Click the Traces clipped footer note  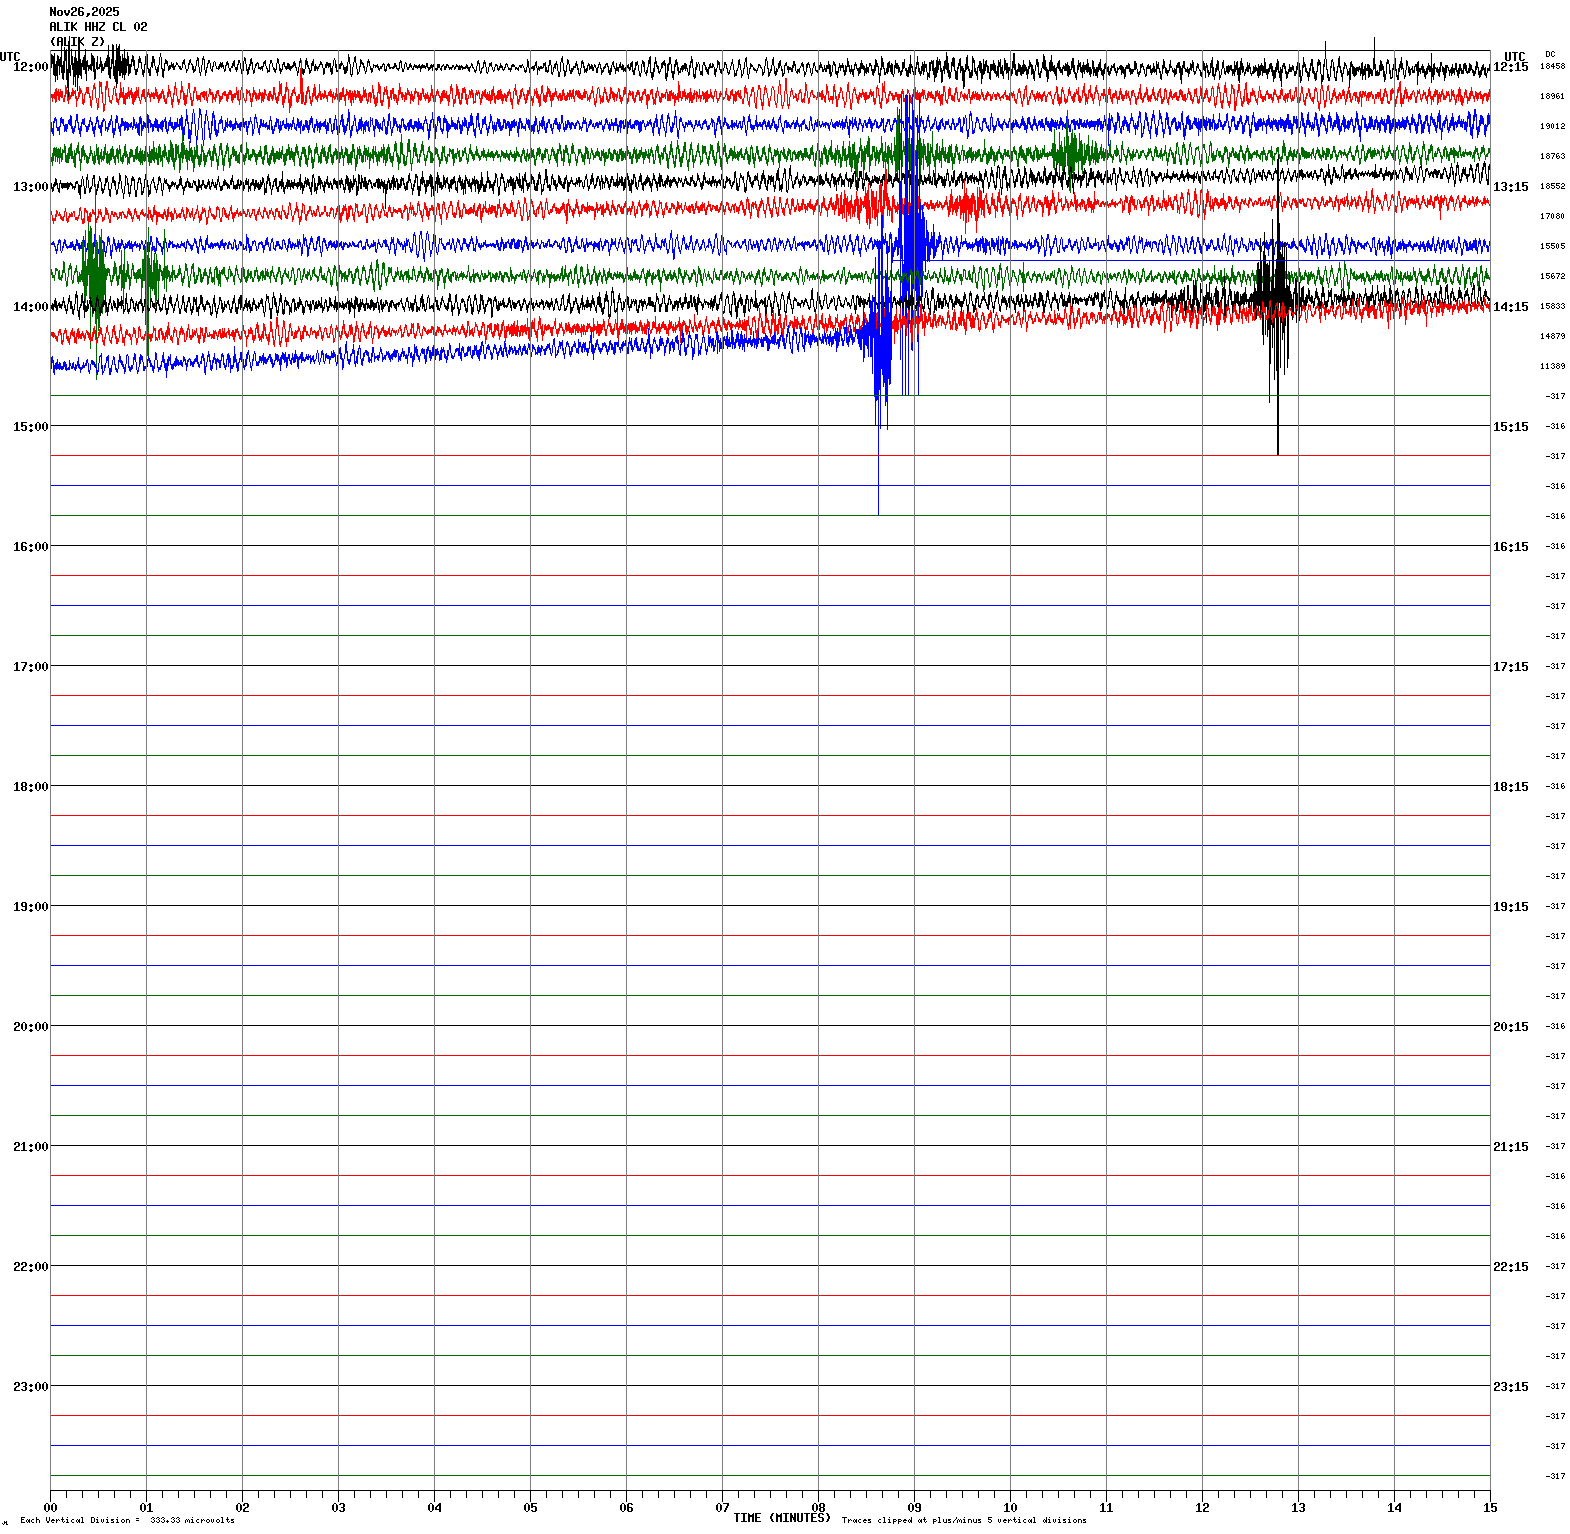tap(964, 1521)
